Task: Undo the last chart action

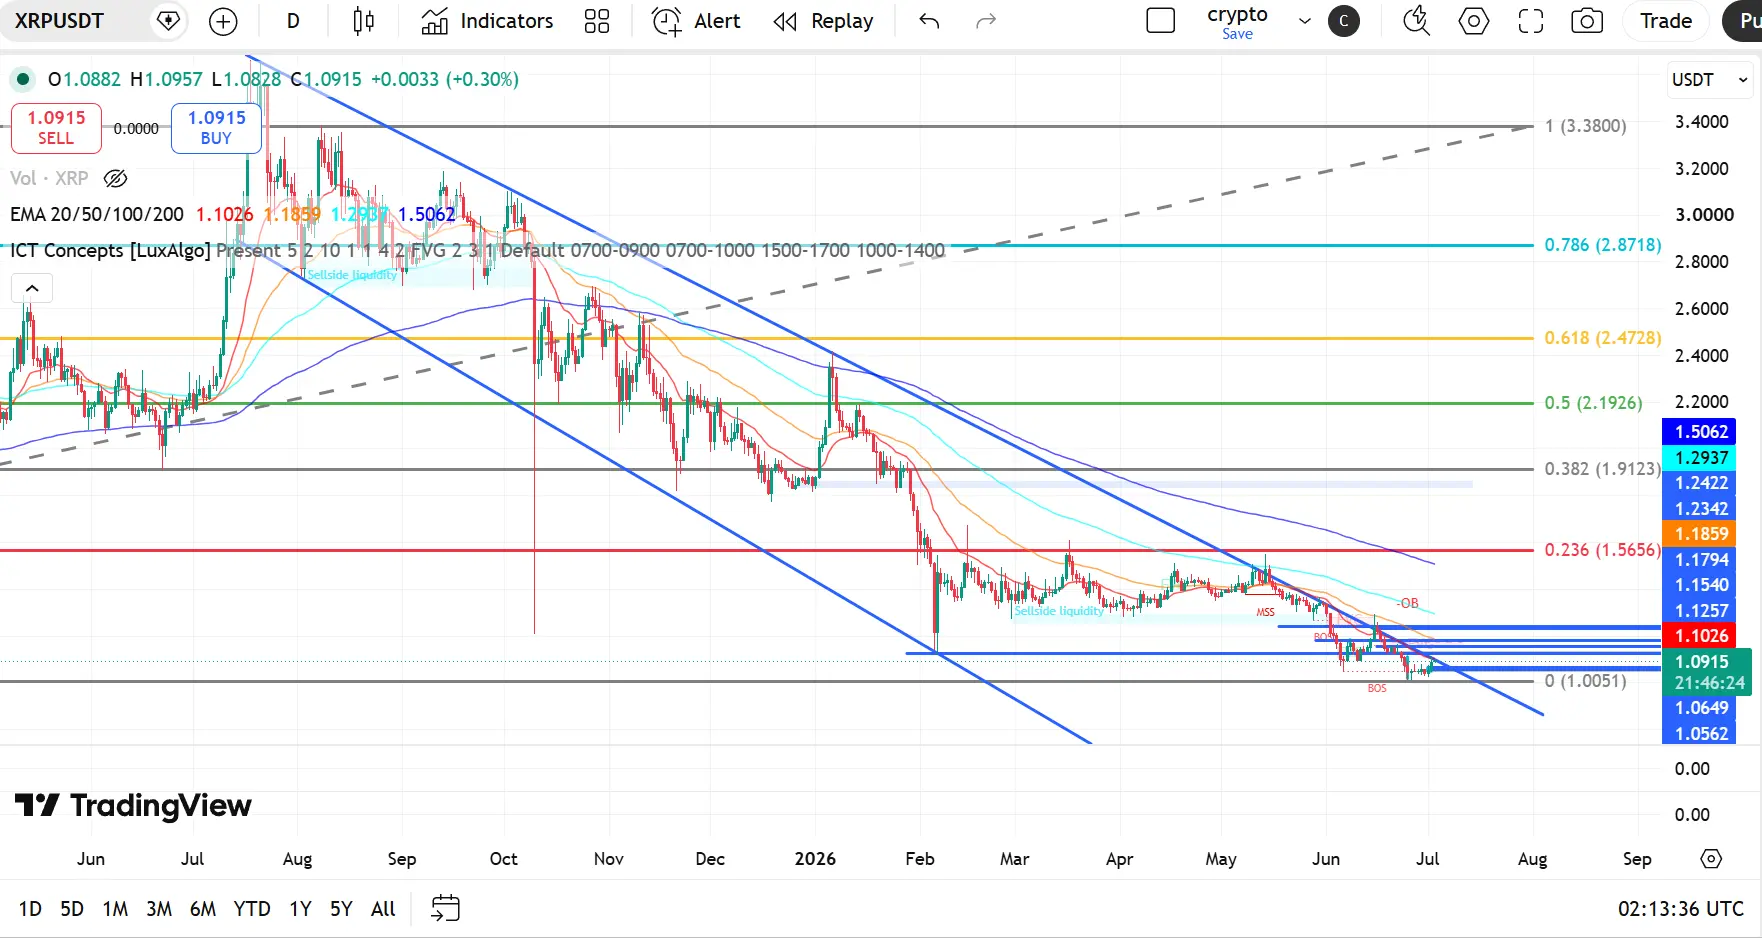Action: point(929,21)
